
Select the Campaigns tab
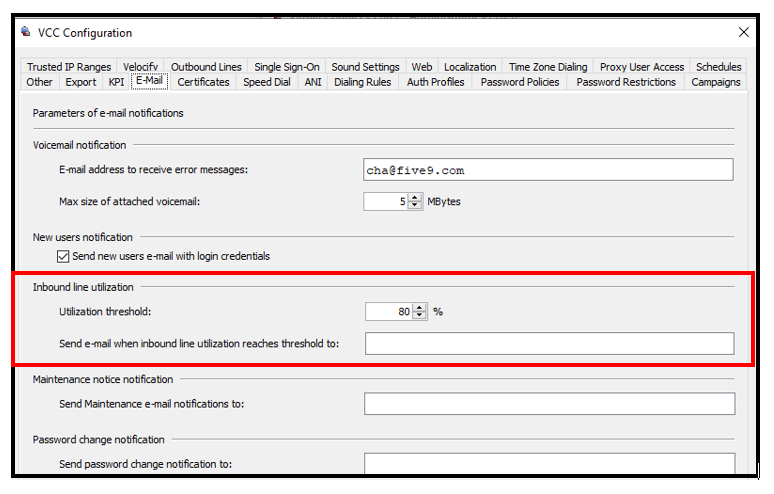[716, 82]
